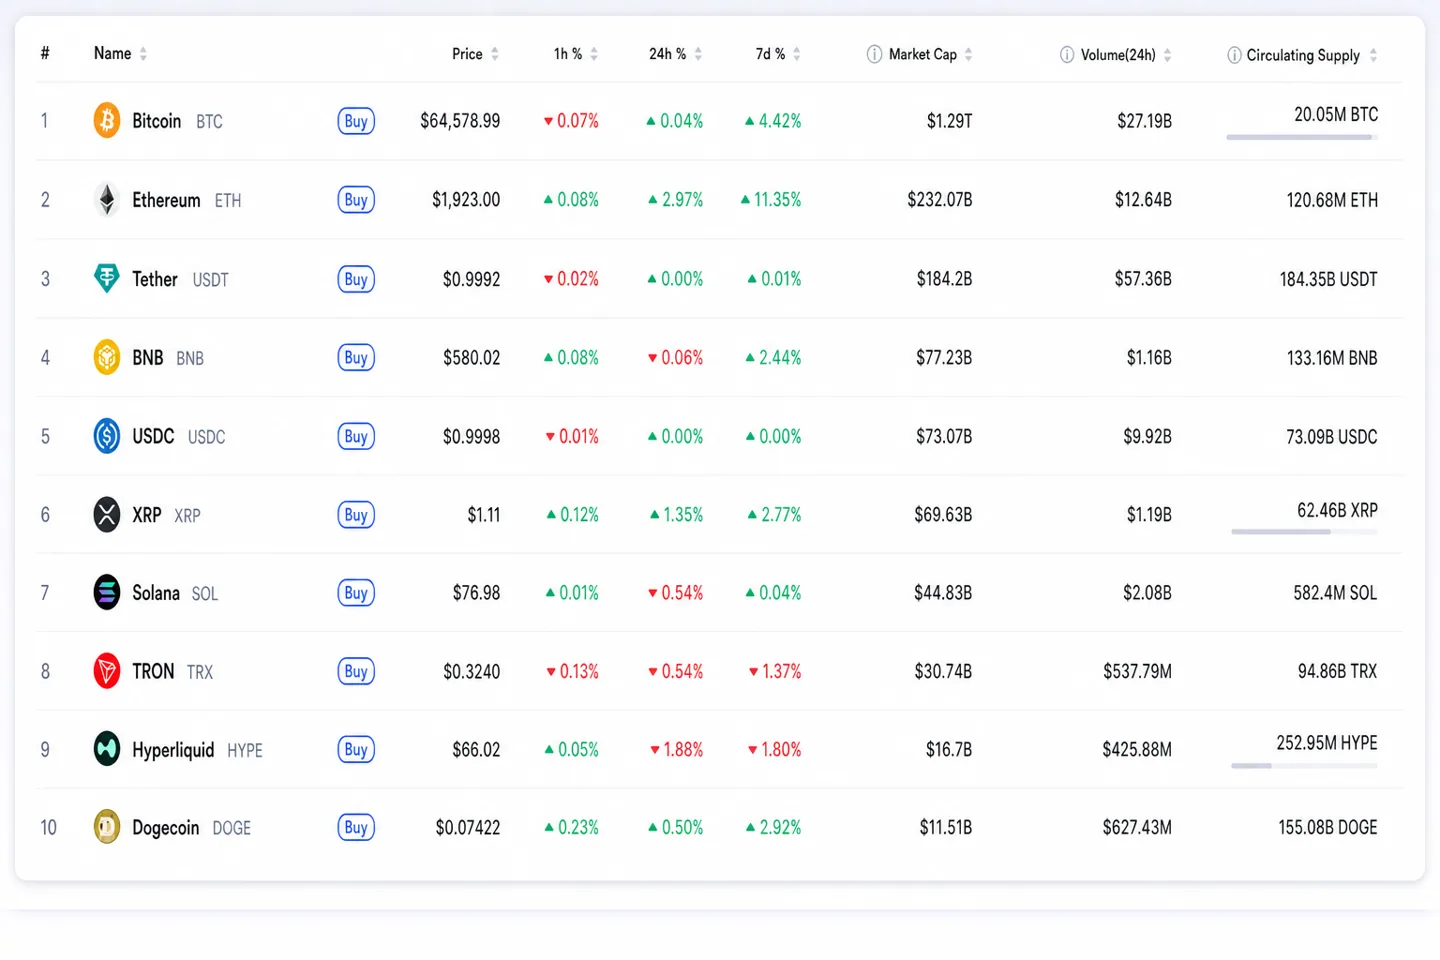Image resolution: width=1440 pixels, height=960 pixels.
Task: Click the XRP circulating supply progress bar
Action: click(1304, 532)
